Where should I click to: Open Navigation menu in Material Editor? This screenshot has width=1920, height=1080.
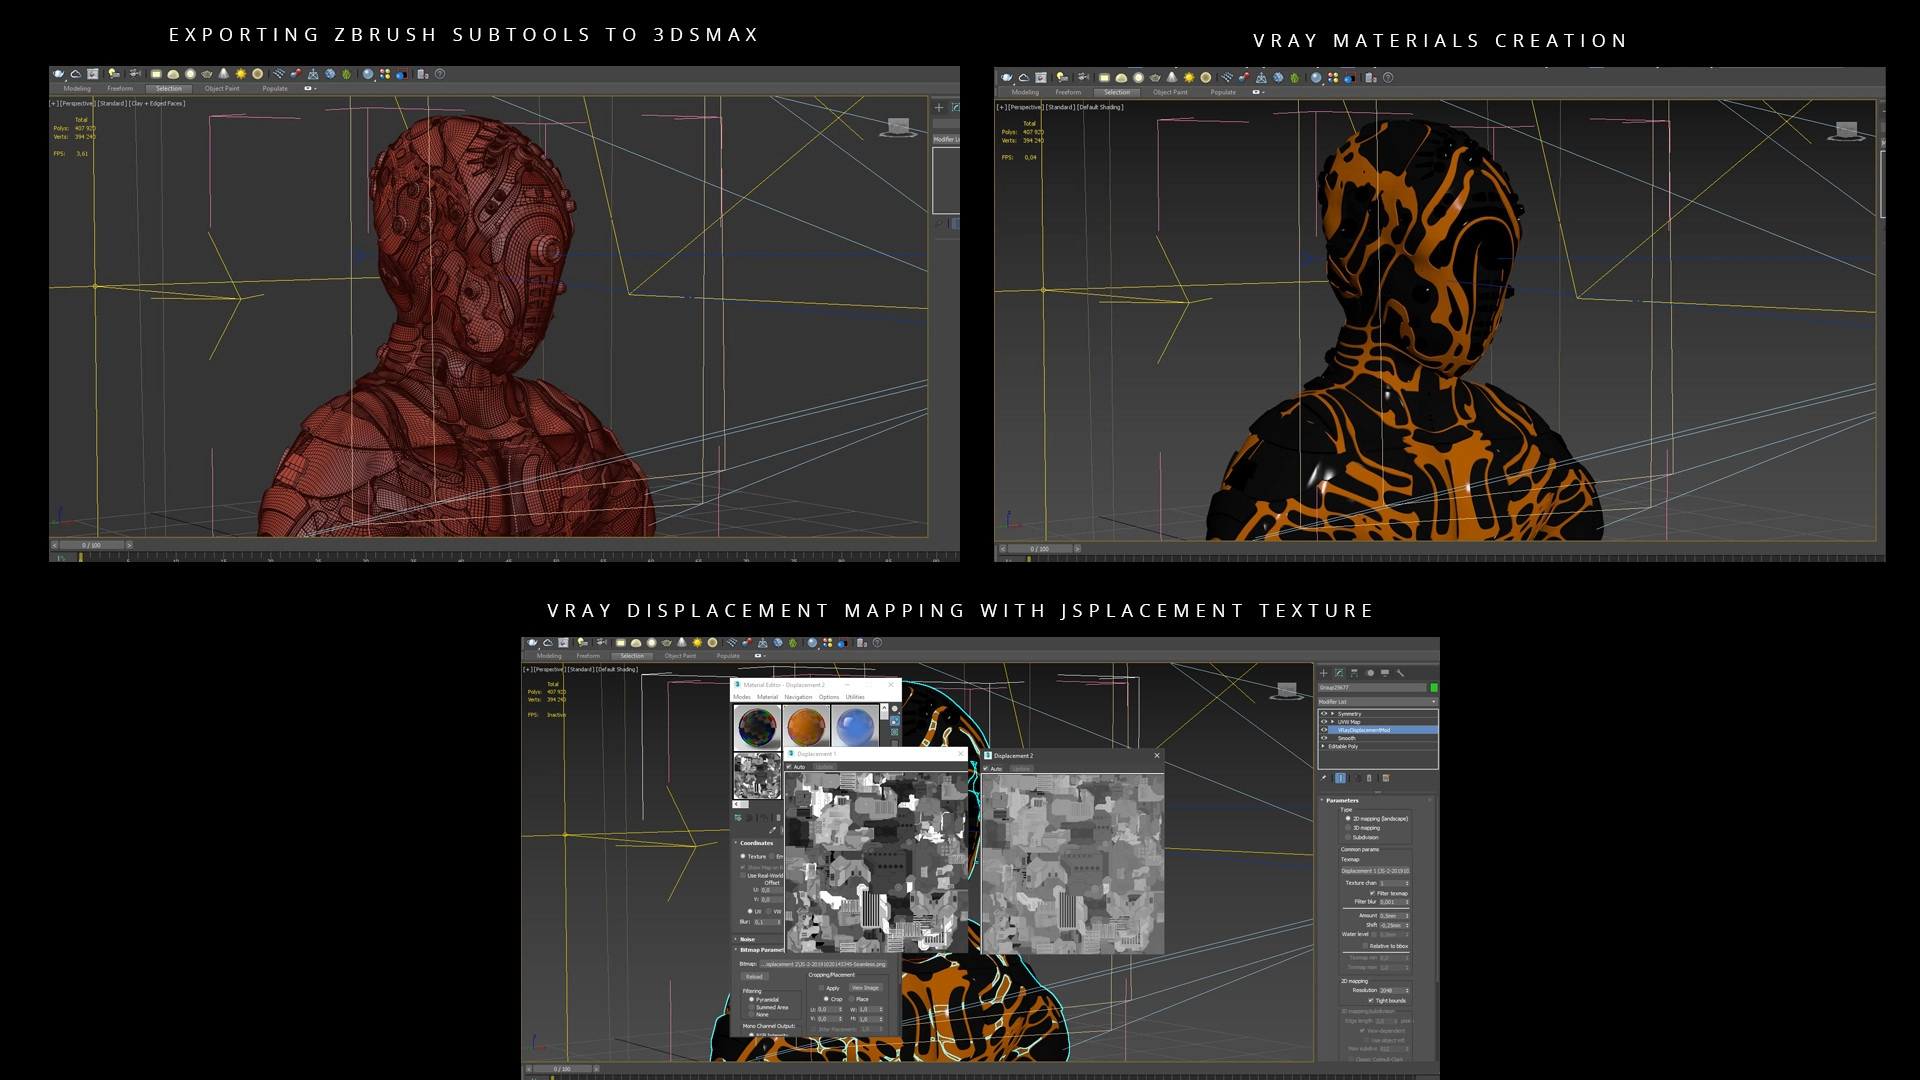click(798, 697)
